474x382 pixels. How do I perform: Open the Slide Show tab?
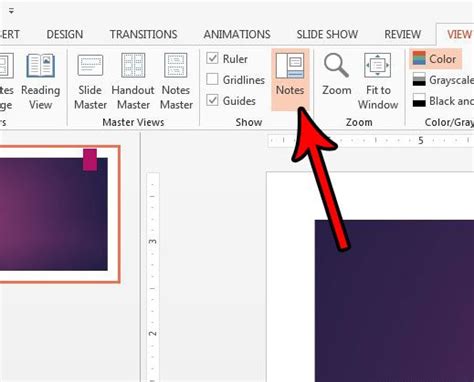pos(327,34)
